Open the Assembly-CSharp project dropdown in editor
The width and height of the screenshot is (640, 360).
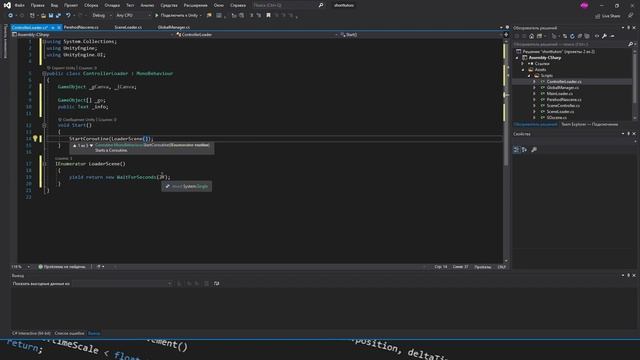coord(93,35)
